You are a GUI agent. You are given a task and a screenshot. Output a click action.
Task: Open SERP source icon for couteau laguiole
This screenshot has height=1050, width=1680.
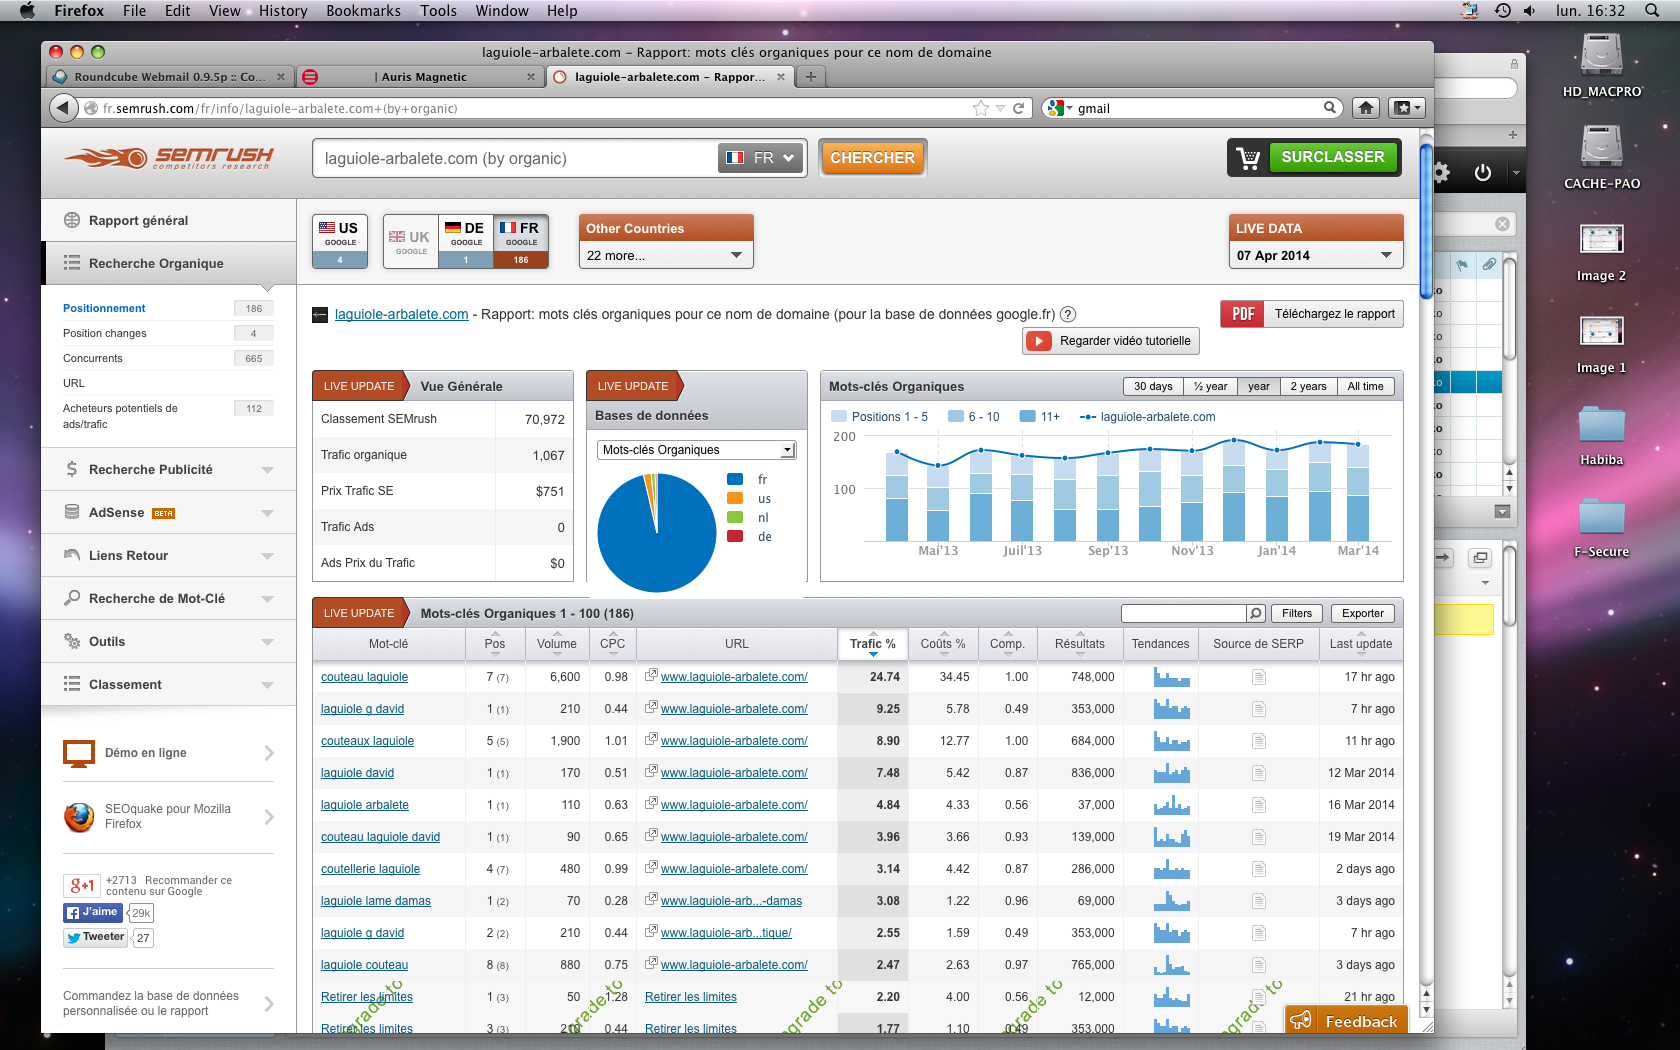click(1259, 677)
